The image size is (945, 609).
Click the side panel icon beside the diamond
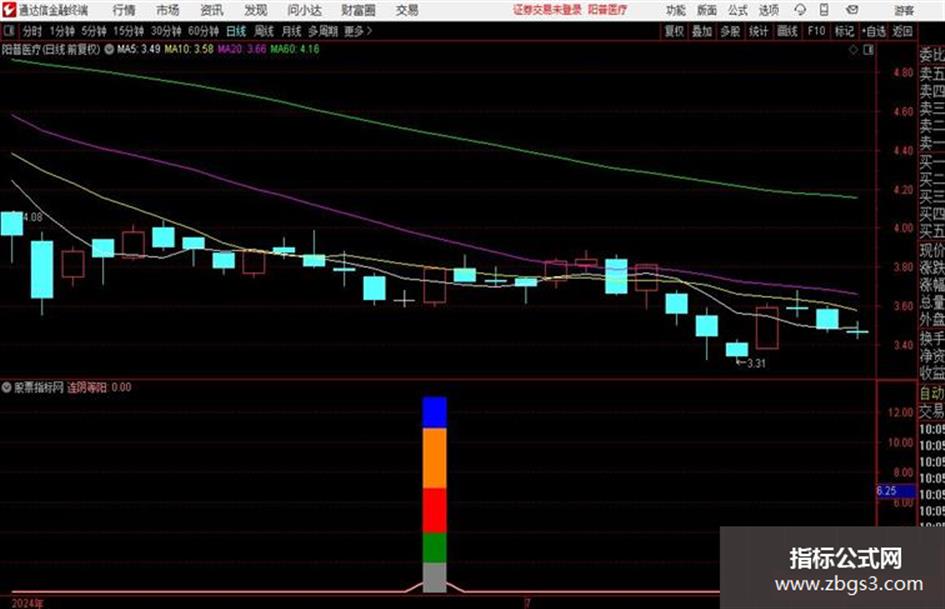tap(868, 50)
